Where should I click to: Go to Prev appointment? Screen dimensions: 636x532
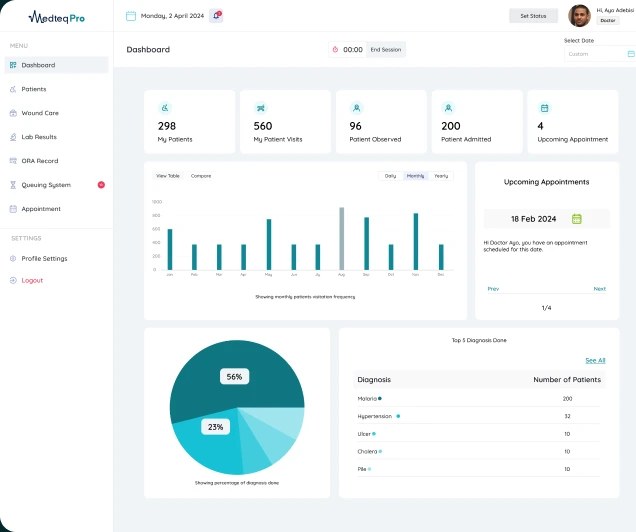tap(493, 289)
